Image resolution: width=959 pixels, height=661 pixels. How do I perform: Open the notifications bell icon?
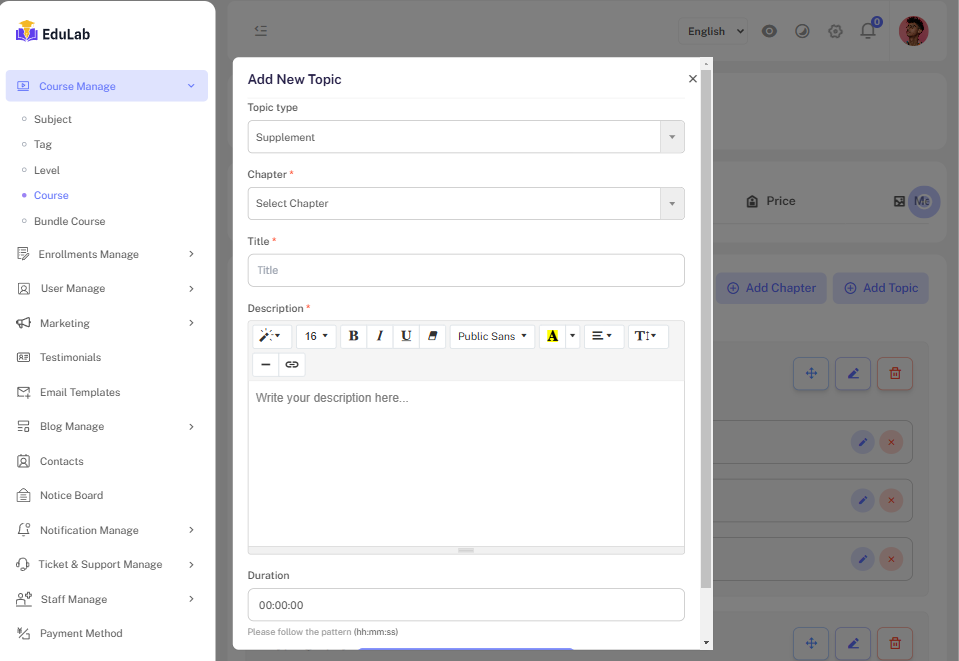coord(867,31)
